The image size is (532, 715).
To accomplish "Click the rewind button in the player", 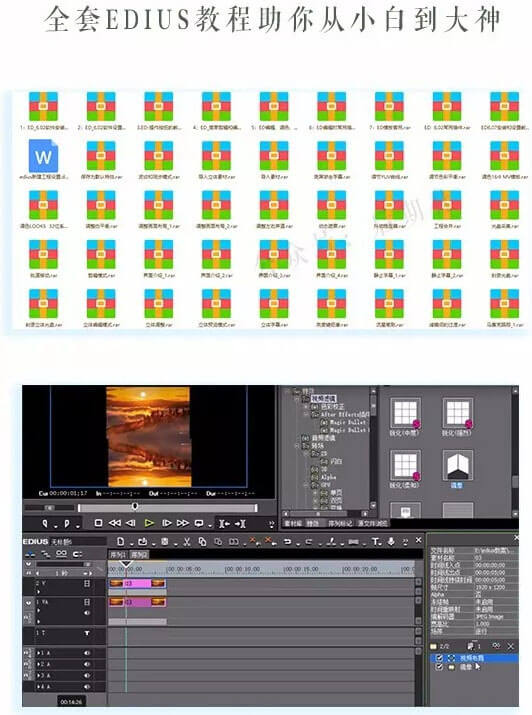I will tap(115, 523).
